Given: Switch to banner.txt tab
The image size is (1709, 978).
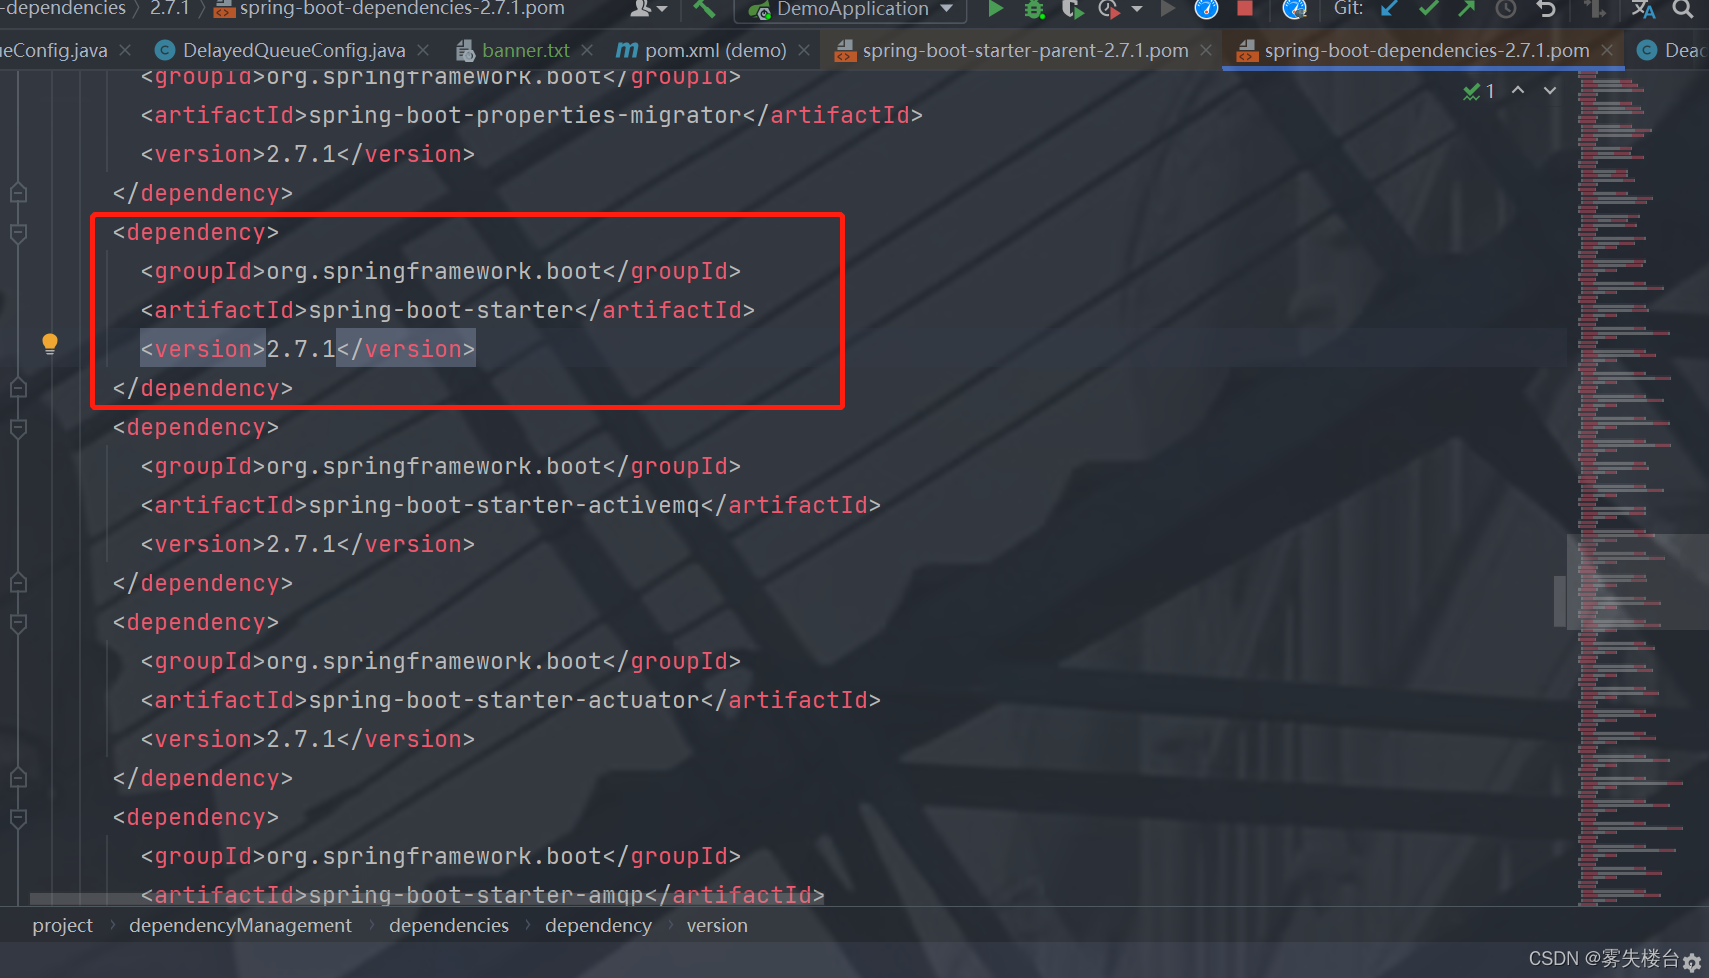Looking at the screenshot, I should pyautogui.click(x=525, y=50).
